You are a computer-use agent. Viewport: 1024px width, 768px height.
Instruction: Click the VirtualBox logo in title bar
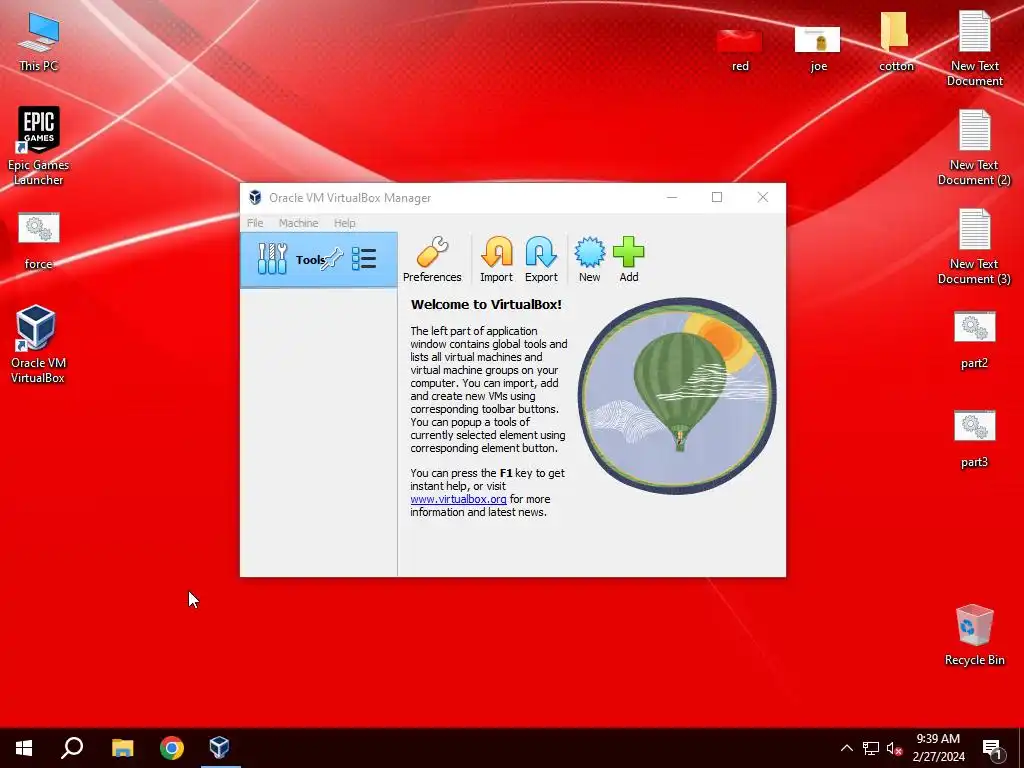point(255,197)
